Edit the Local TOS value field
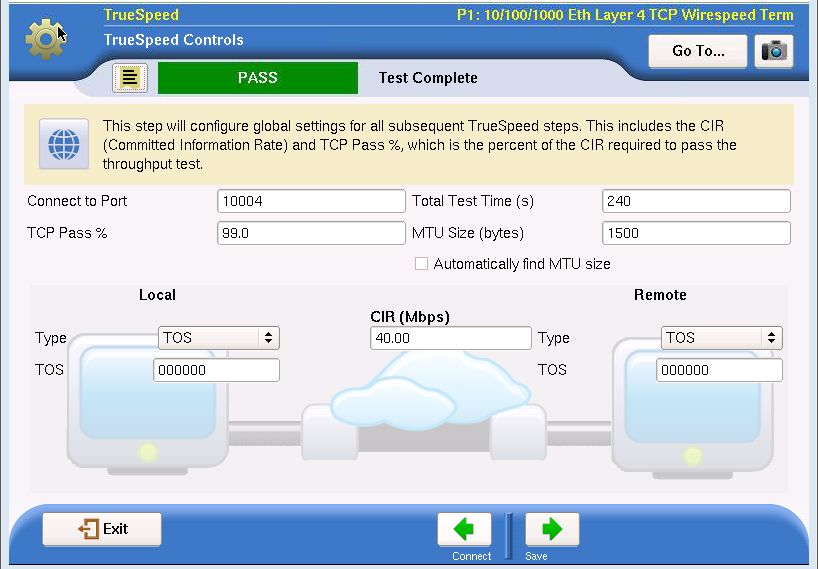 pos(216,370)
